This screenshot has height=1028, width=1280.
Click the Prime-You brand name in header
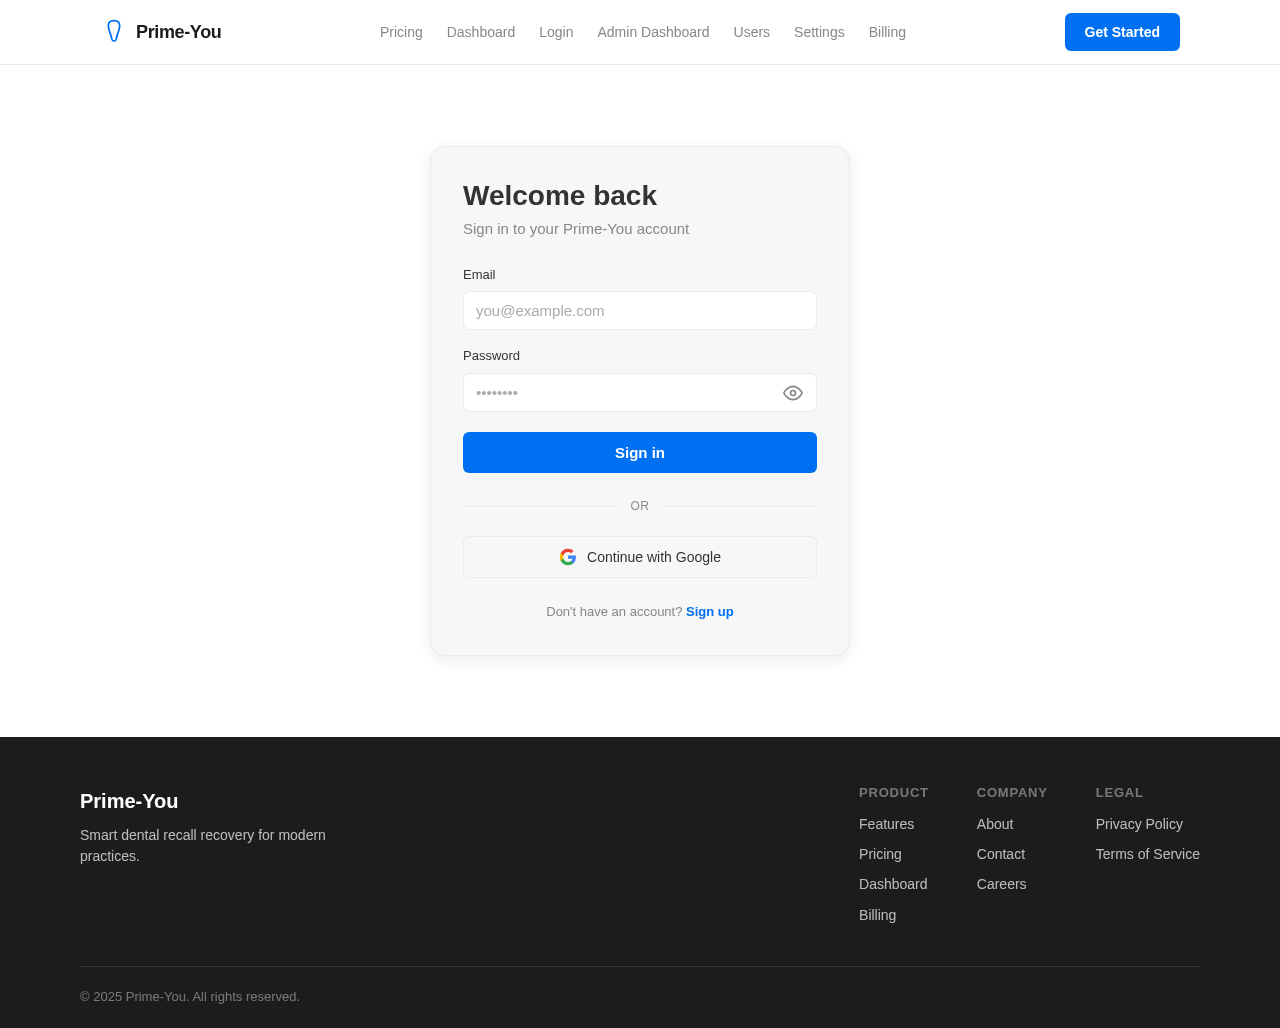click(x=179, y=32)
